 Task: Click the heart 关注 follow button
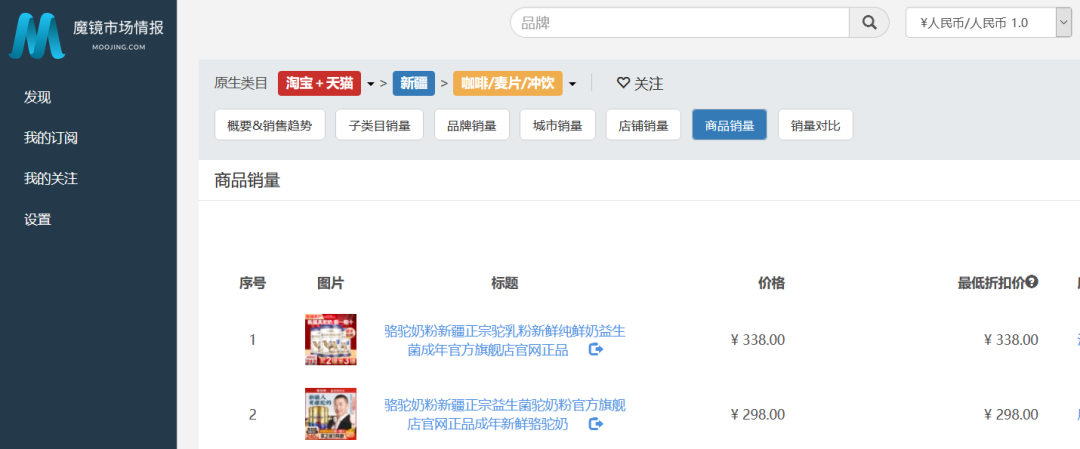click(640, 84)
